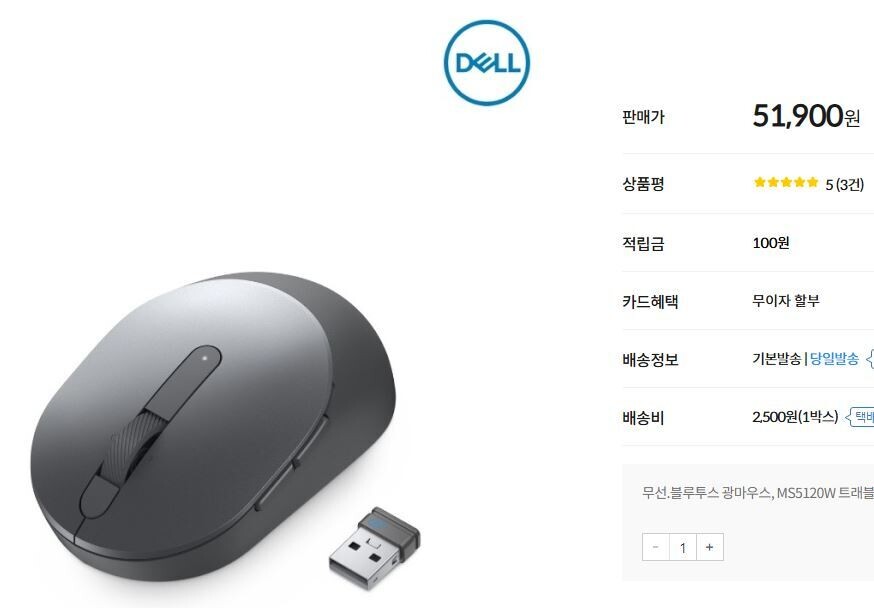This screenshot has width=874, height=608.
Task: Open the 당일발송 same-day shipping link
Action: 834,358
